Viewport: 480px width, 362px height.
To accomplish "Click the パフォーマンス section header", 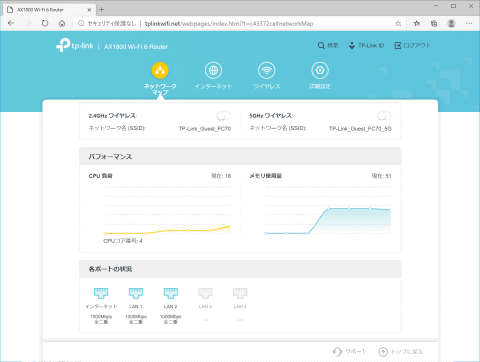I will tap(240, 157).
